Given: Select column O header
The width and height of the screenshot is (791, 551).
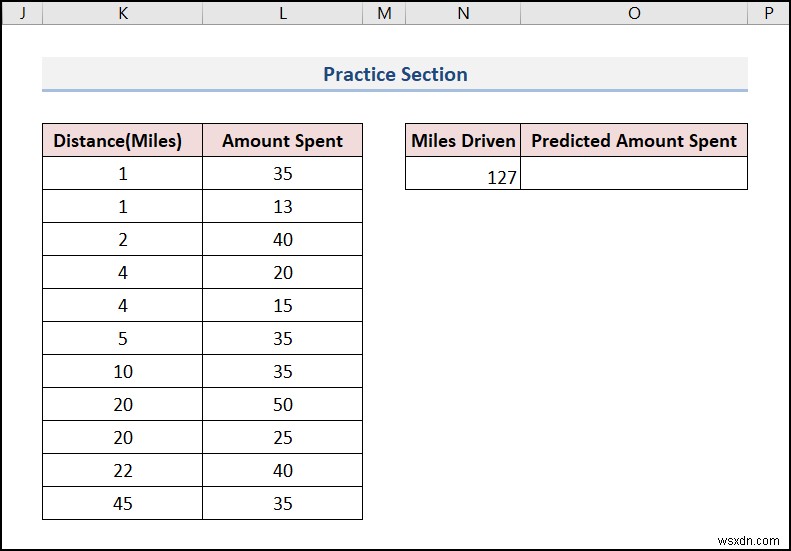Looking at the screenshot, I should 634,13.
